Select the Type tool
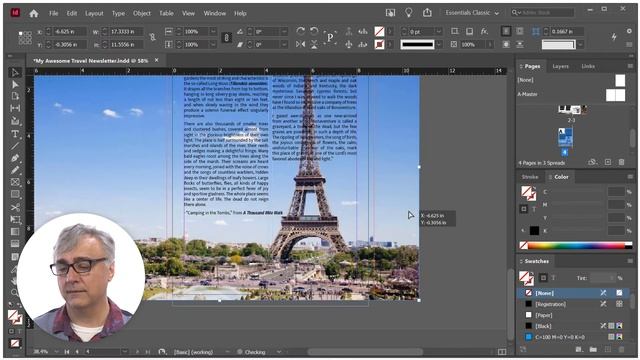The height and width of the screenshot is (360, 640). (x=15, y=134)
